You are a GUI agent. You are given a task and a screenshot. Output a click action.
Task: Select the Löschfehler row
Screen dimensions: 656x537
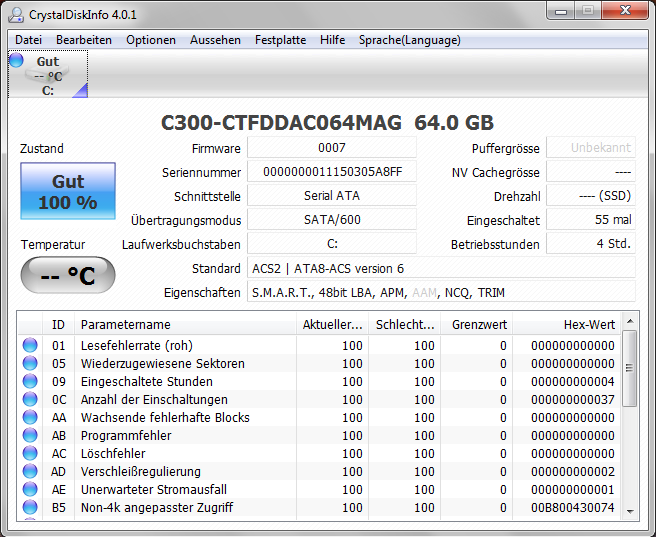(319, 453)
